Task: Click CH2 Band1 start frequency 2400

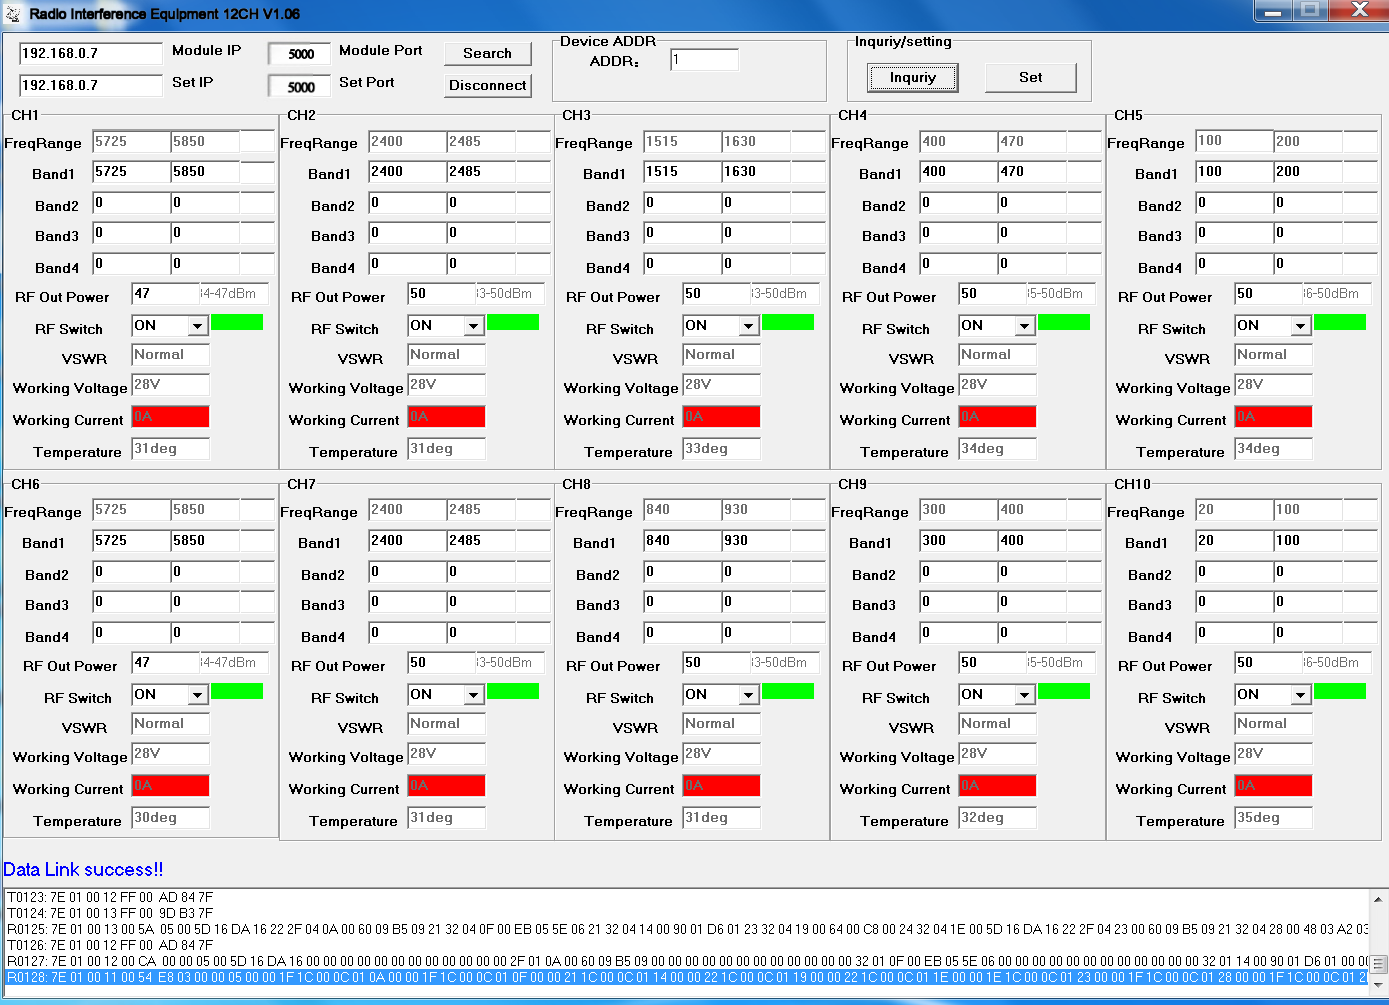Action: tap(407, 172)
